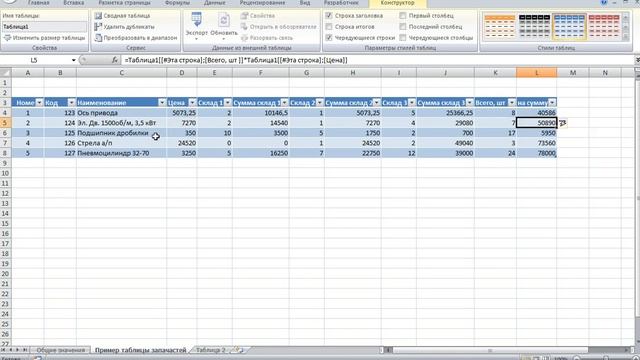640x360 pixels.
Task: Open the Склад 2 column filter dropdown
Action: 320,102
